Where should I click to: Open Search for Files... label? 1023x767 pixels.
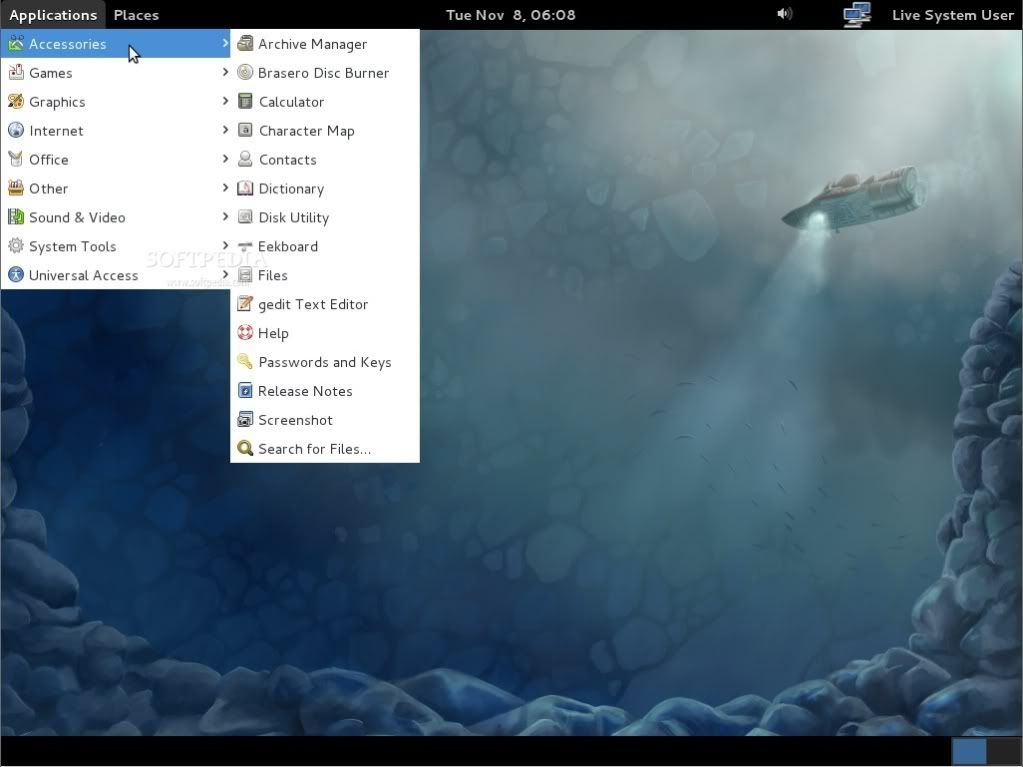[314, 449]
